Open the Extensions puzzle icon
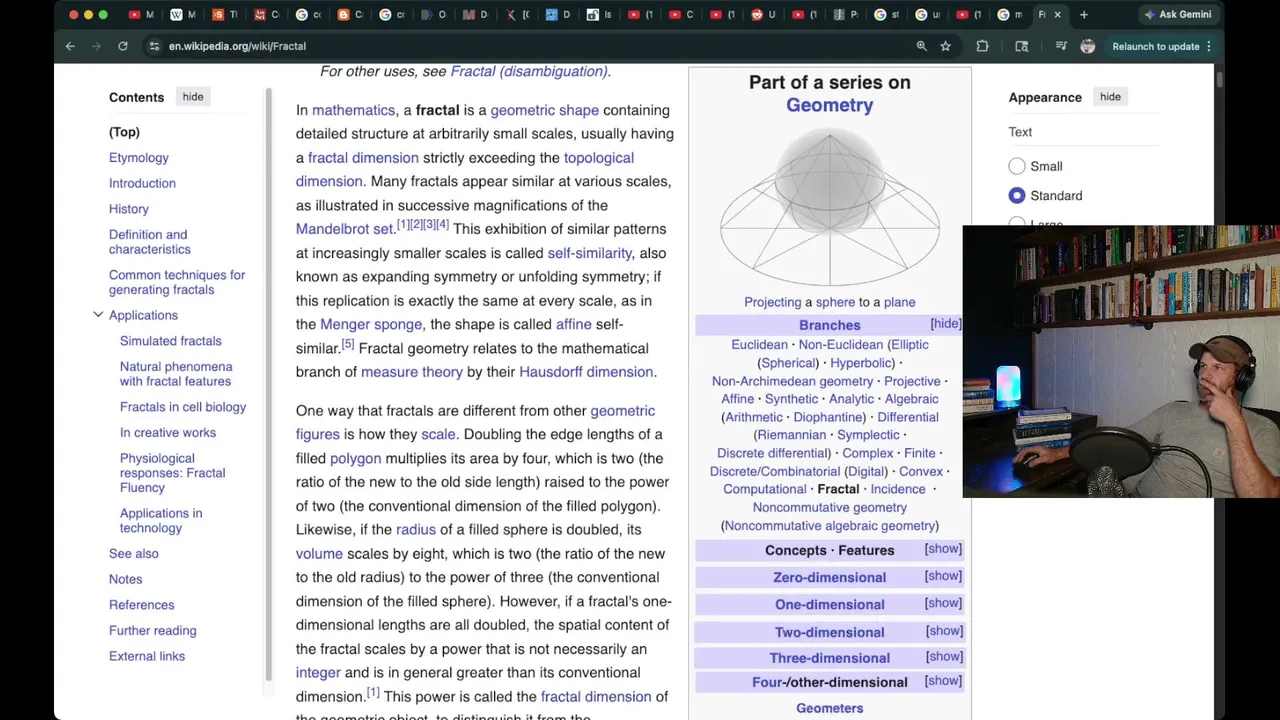This screenshot has width=1280, height=720. click(982, 46)
